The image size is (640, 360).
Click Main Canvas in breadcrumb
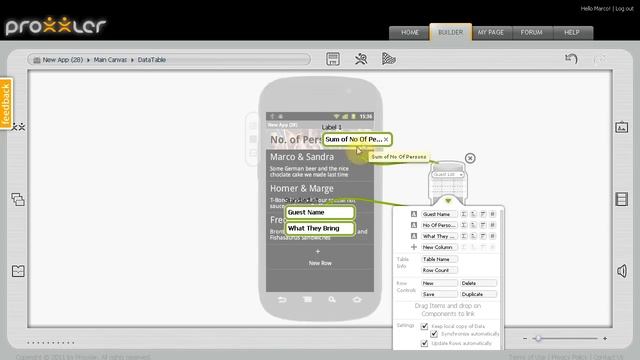pos(110,60)
